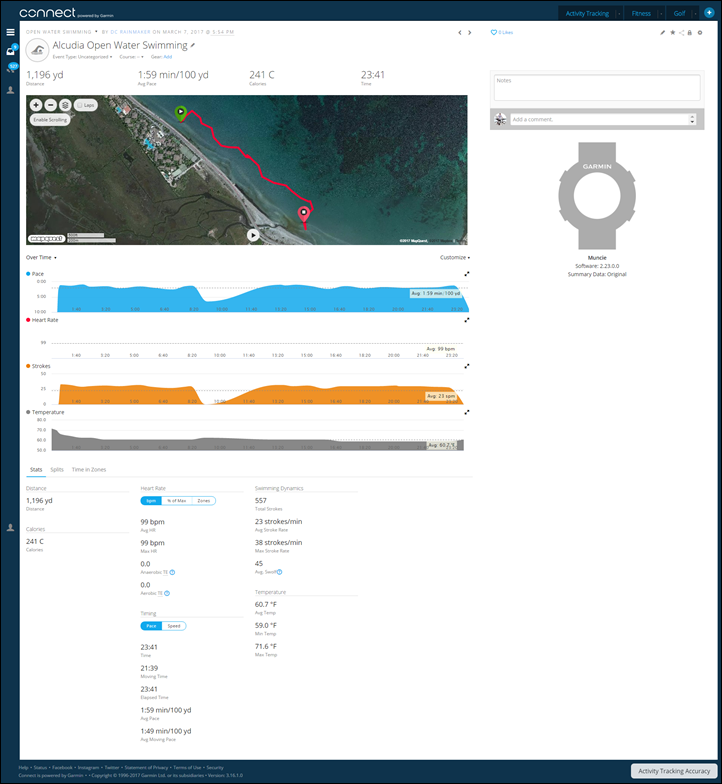The height and width of the screenshot is (784, 722).
Task: Open the Anaerobic TE help icon
Action: [173, 572]
